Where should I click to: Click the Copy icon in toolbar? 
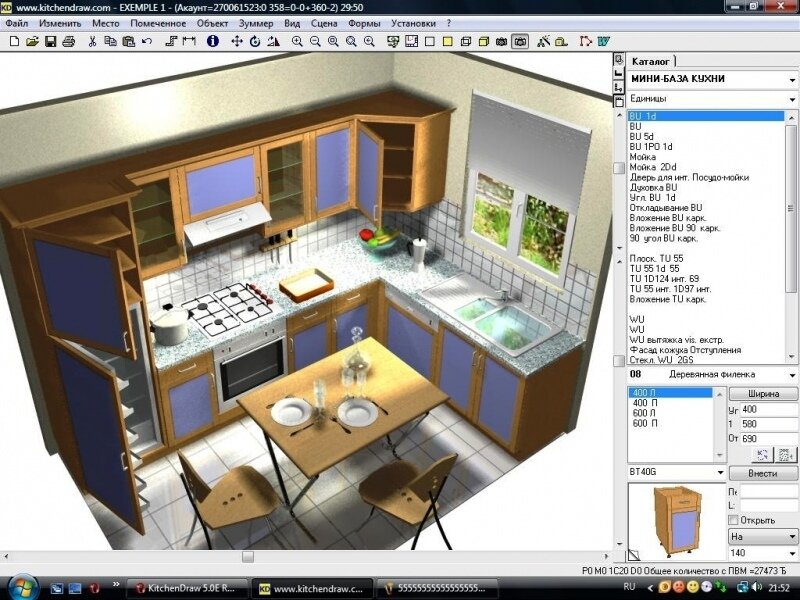tap(110, 42)
